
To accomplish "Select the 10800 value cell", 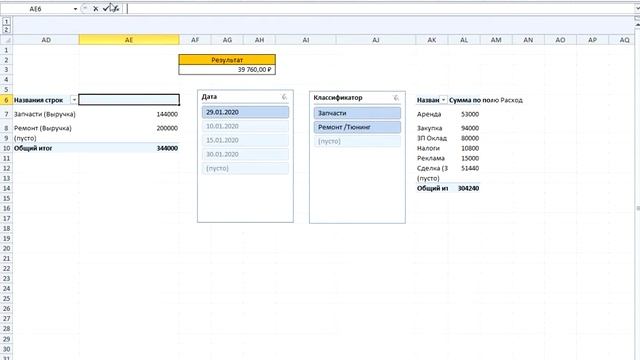I will tap(464, 148).
